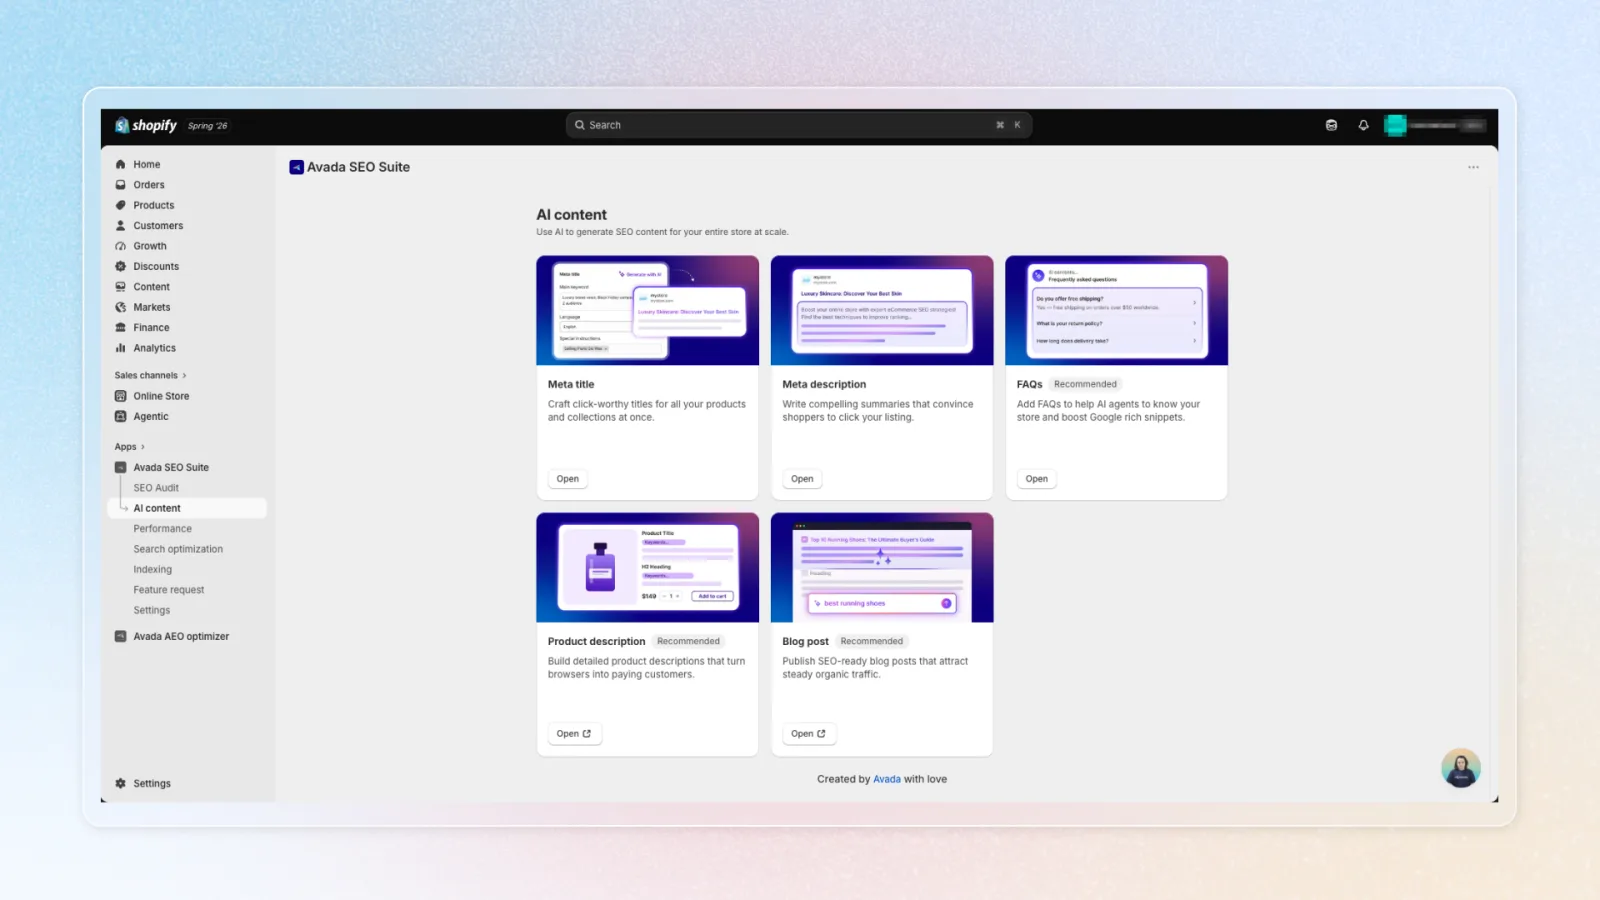This screenshot has height=900, width=1600.
Task: Click the Blog post preview image
Action: tap(882, 567)
